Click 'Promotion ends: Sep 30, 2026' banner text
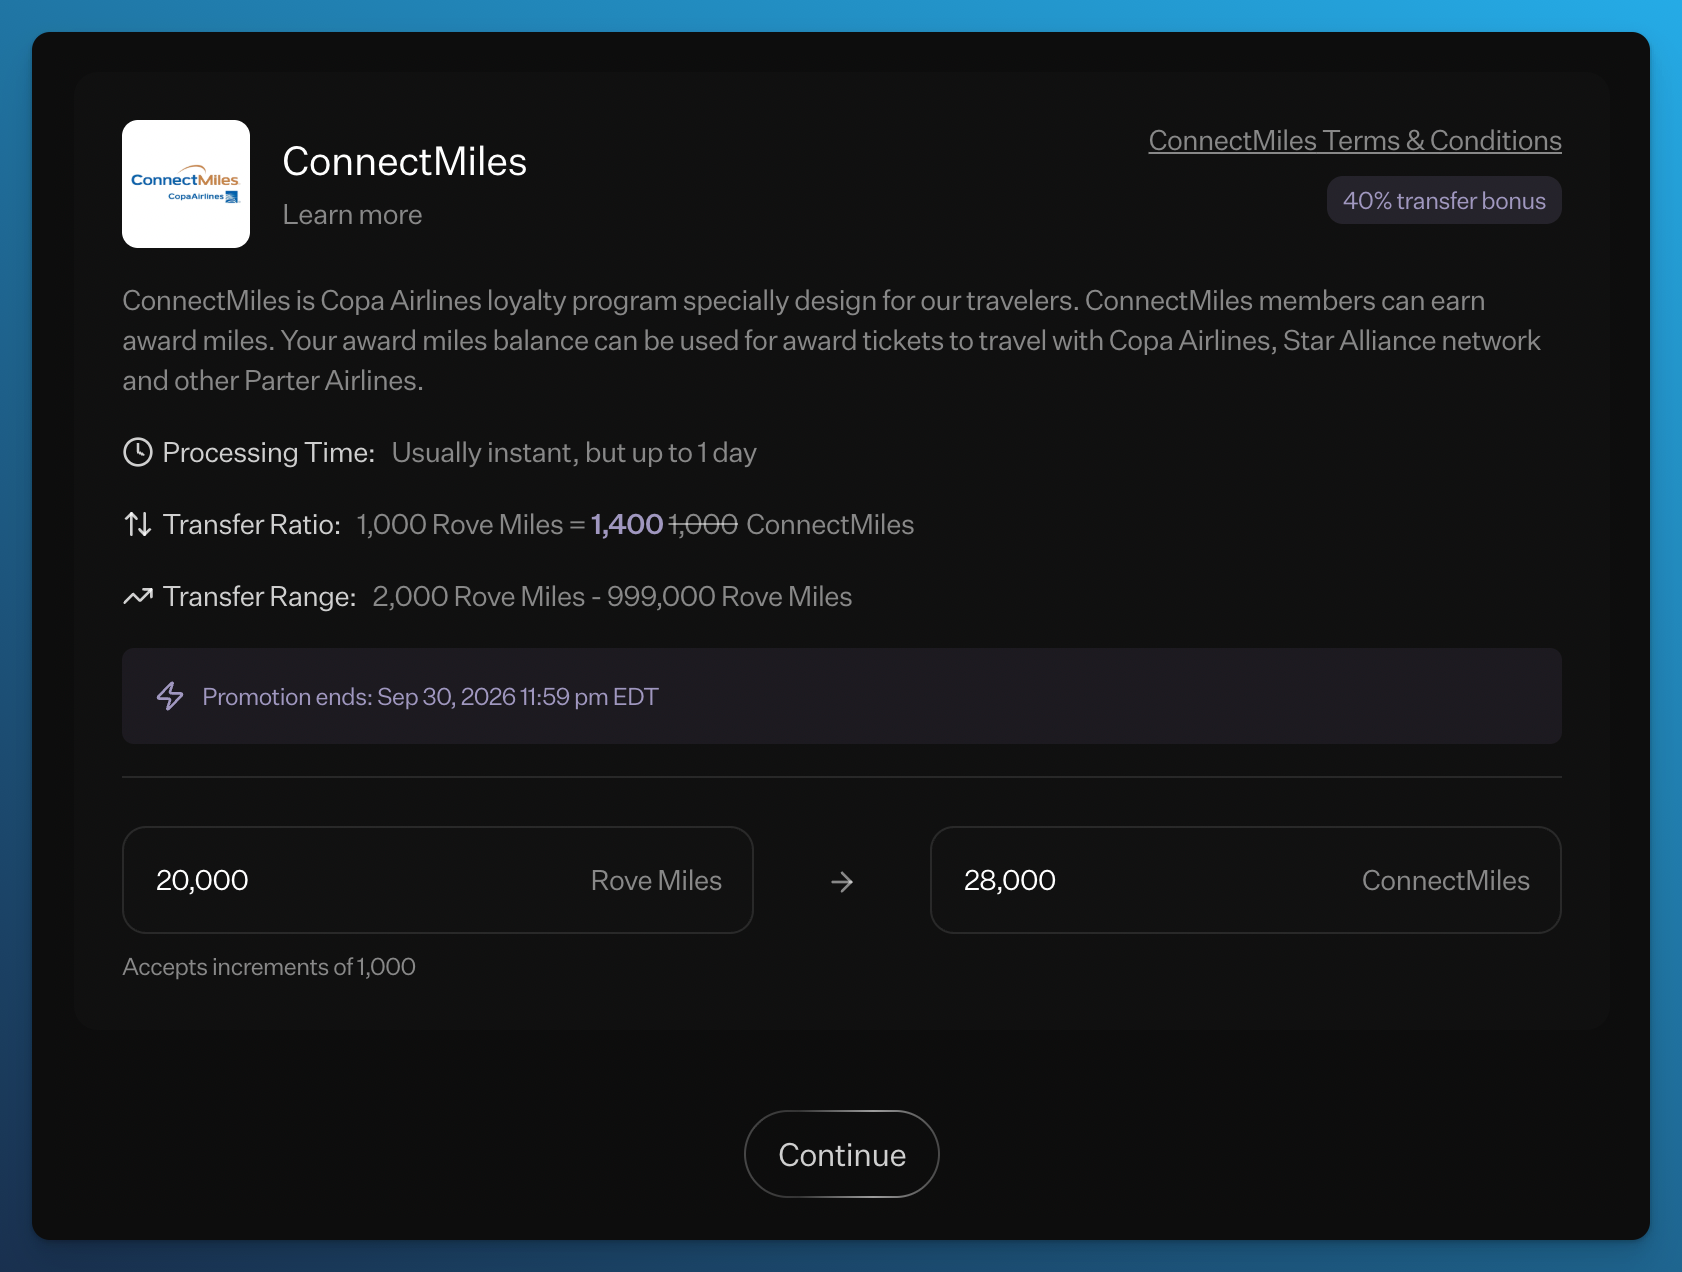The image size is (1682, 1272). (x=430, y=697)
